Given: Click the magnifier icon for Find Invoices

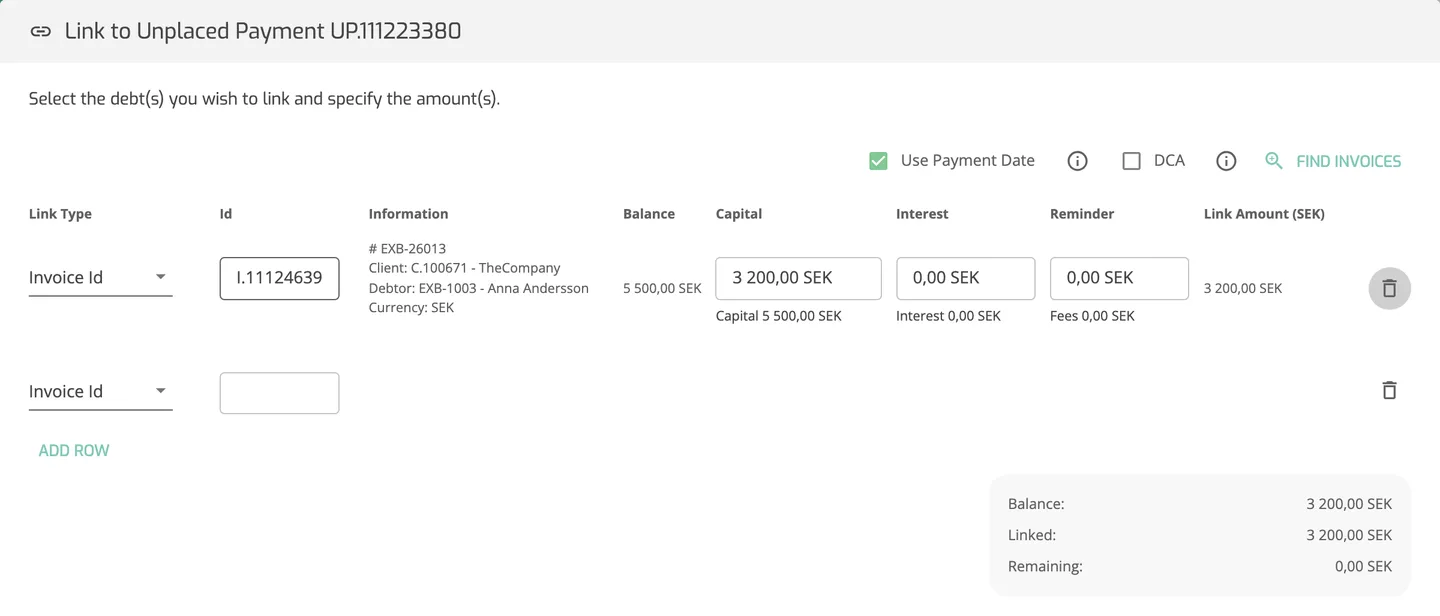Looking at the screenshot, I should coord(1273,161).
